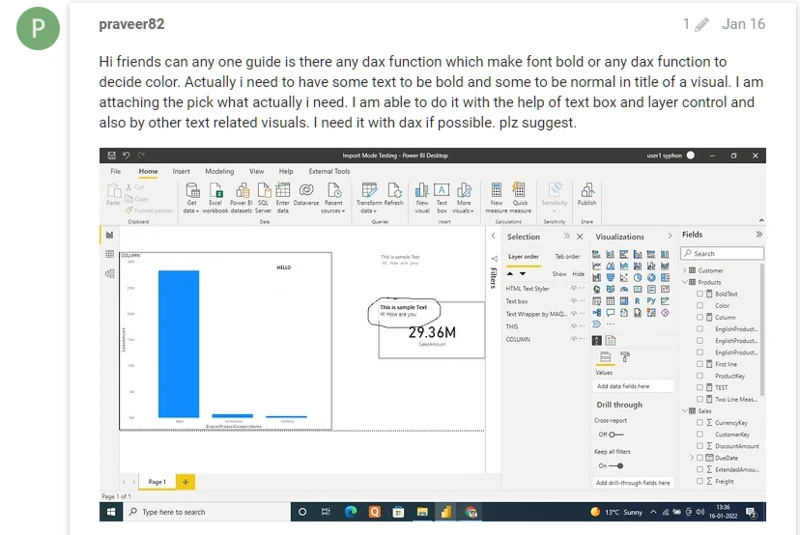
Task: Open the Recent sources dropdown
Action: (333, 197)
